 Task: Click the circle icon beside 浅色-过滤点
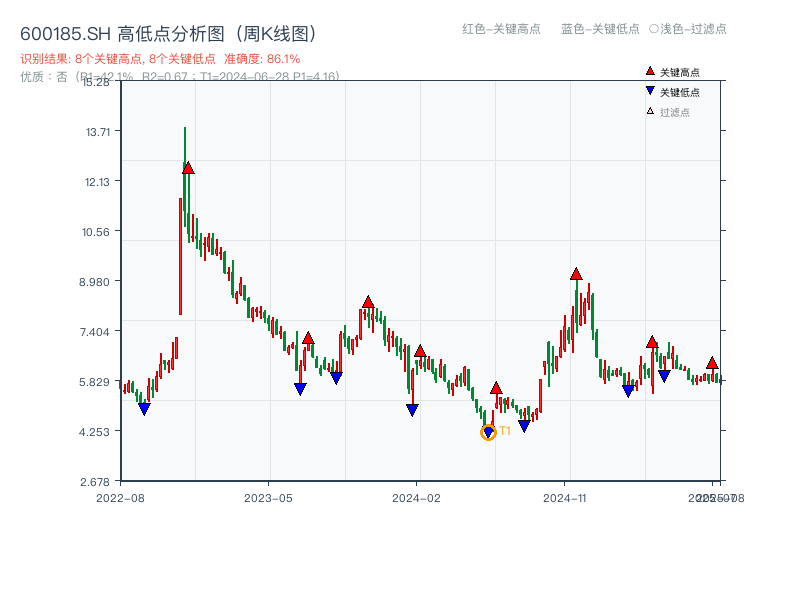coord(654,29)
